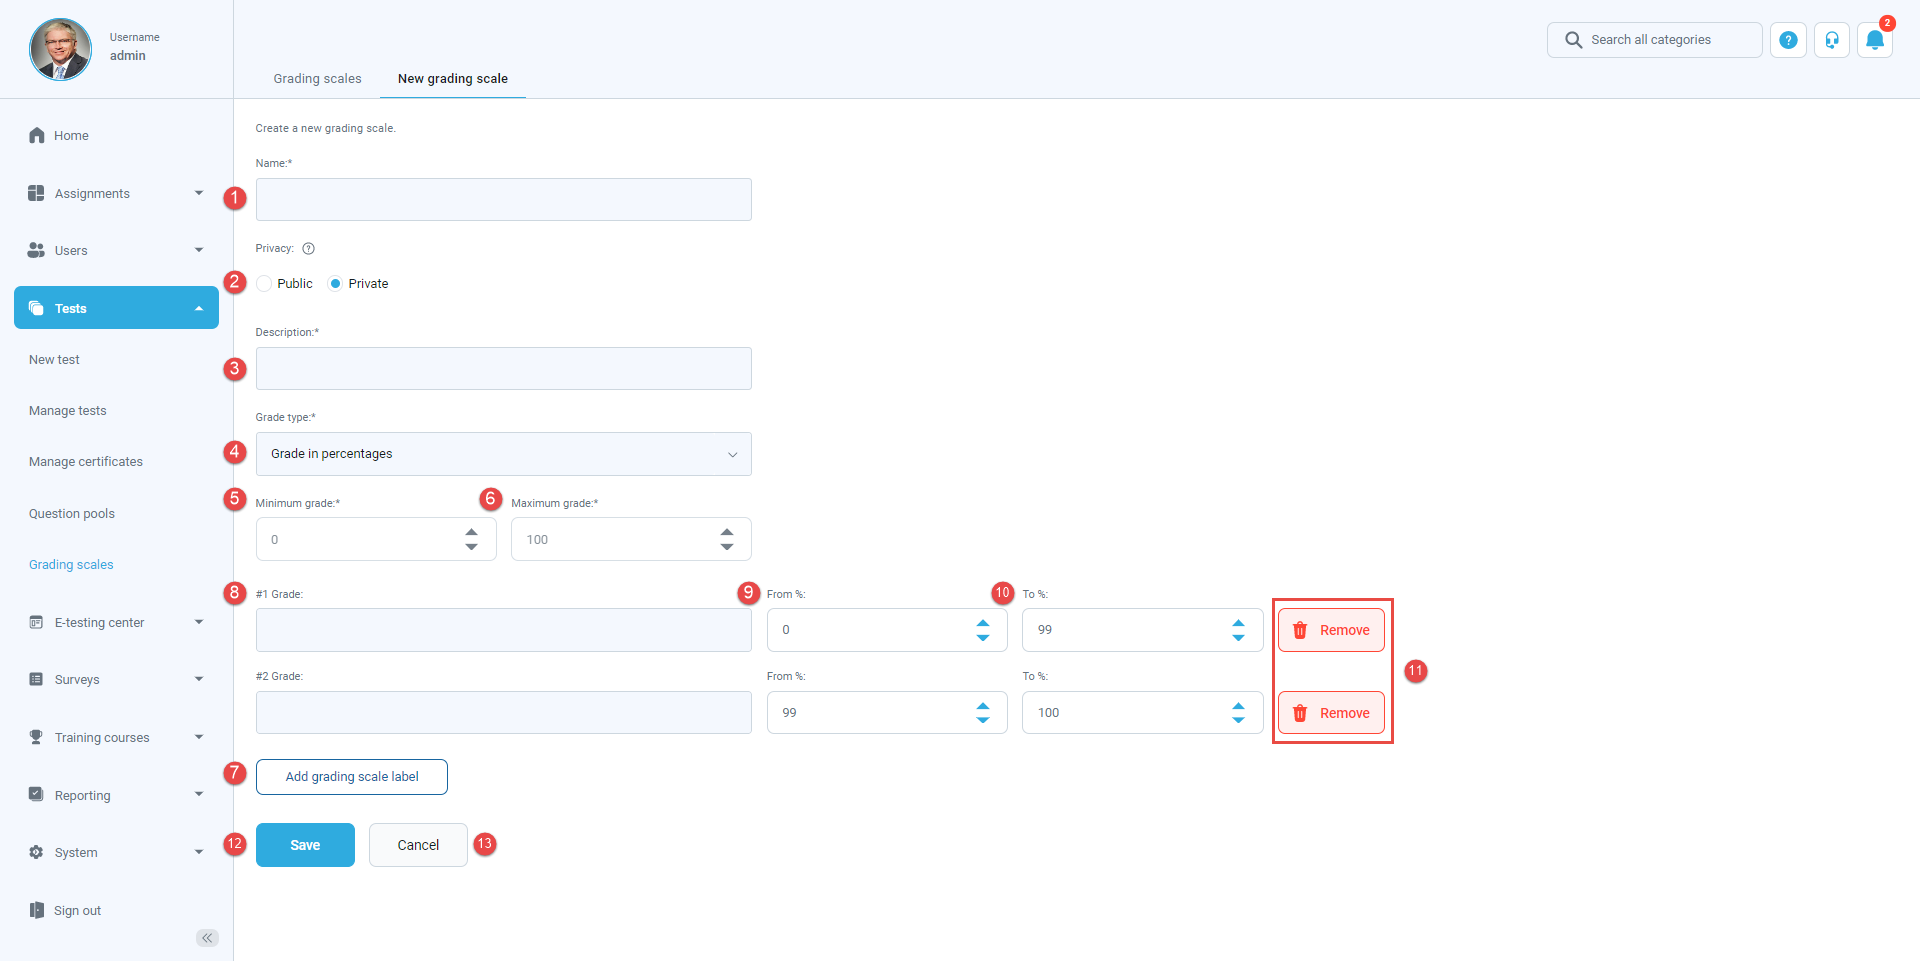Increase the Maximum grade value
The image size is (1920, 961).
pos(727,532)
